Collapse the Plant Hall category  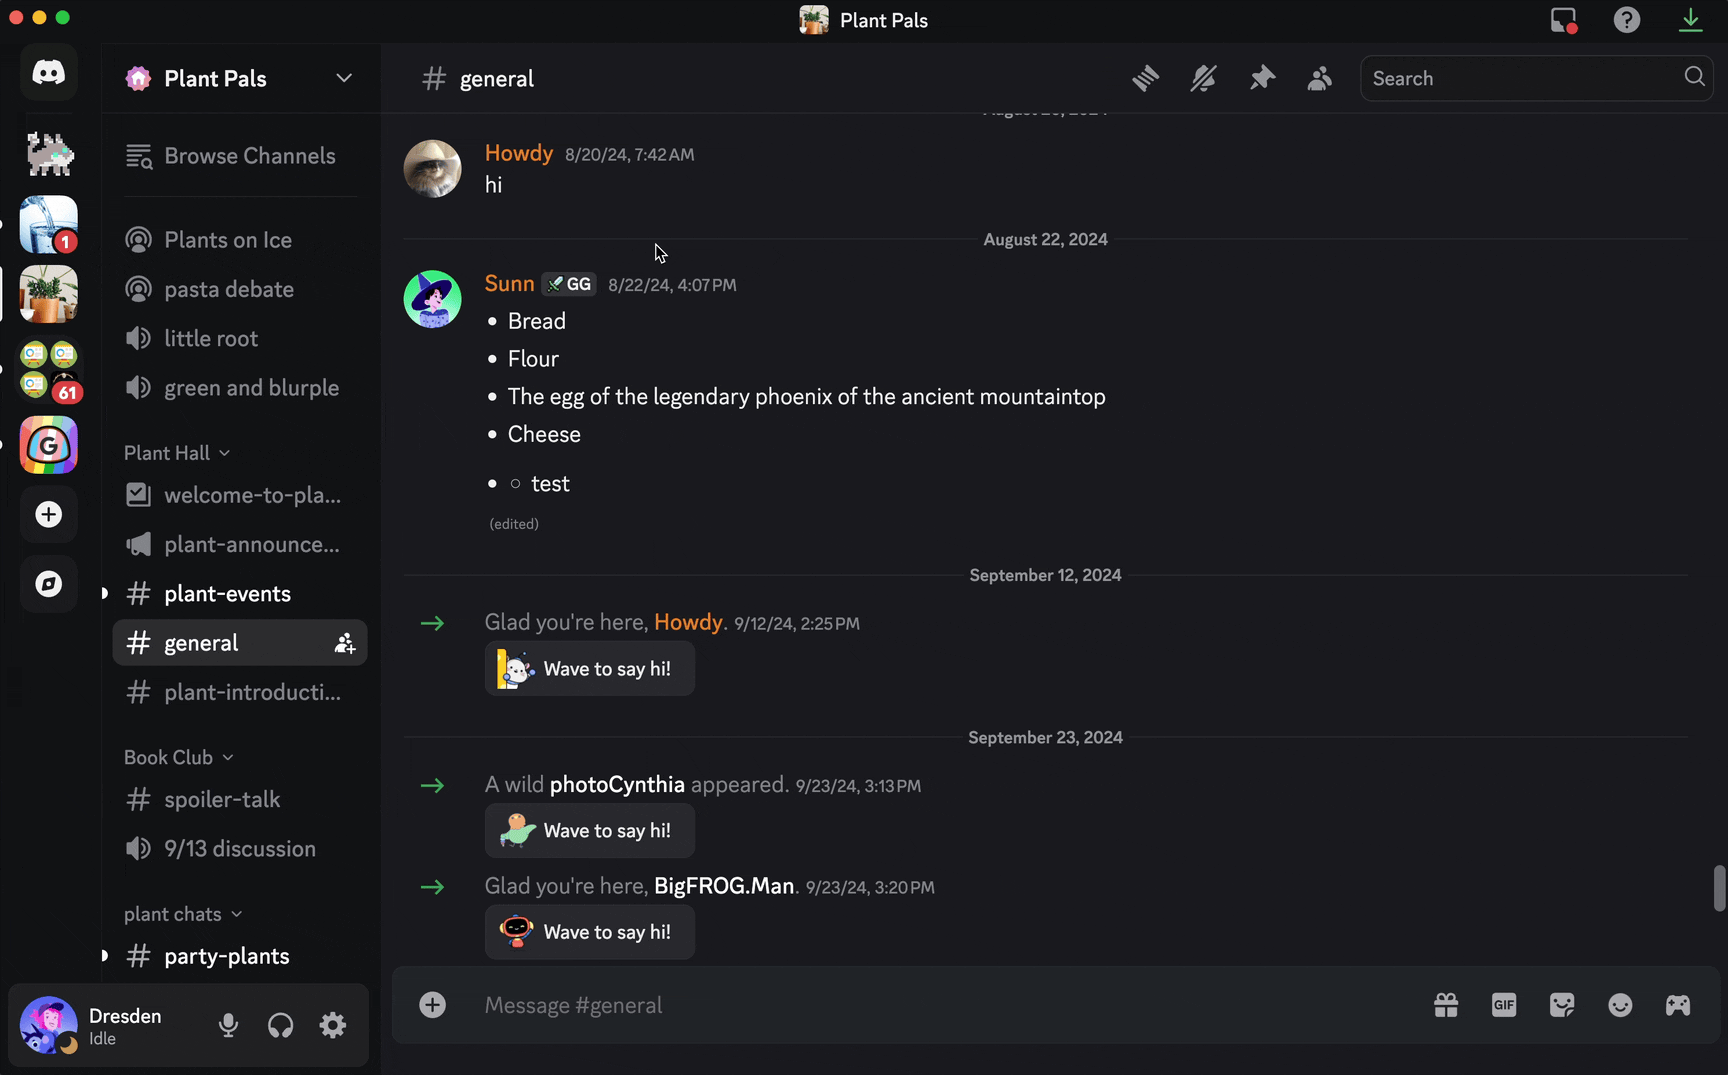pos(177,453)
